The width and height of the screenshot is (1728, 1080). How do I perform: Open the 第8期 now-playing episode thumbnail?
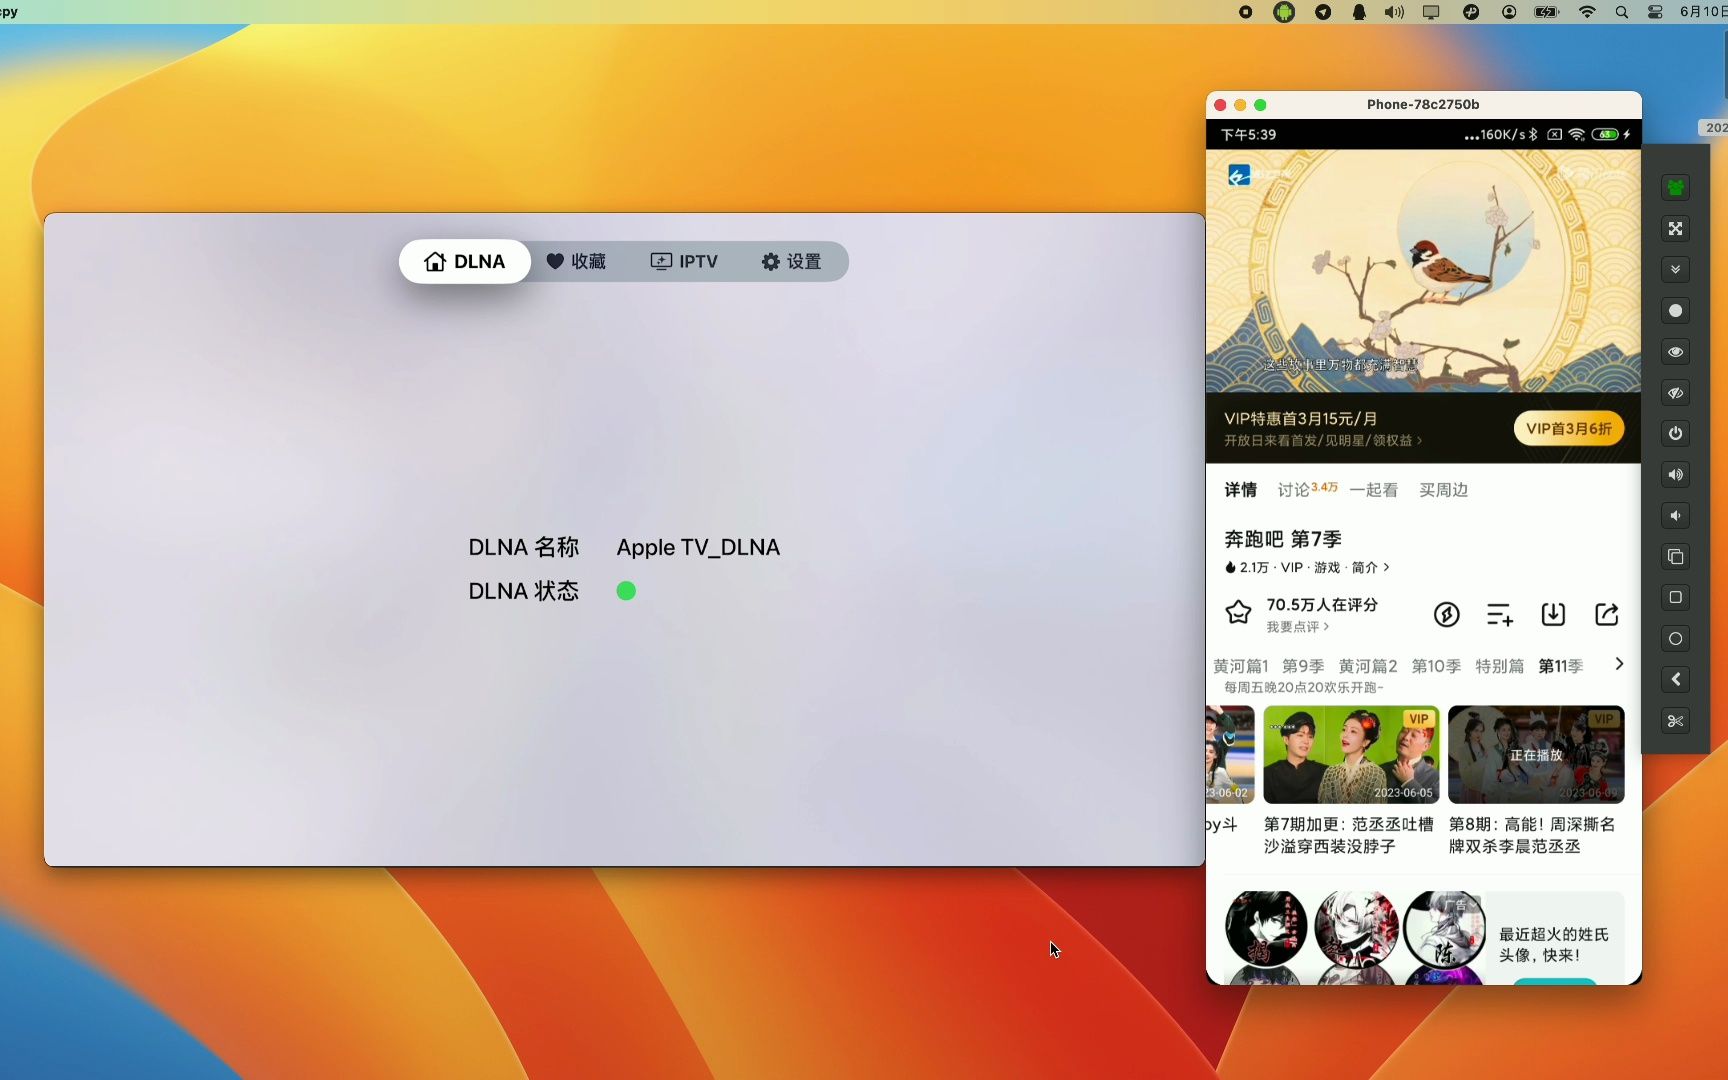[1536, 754]
